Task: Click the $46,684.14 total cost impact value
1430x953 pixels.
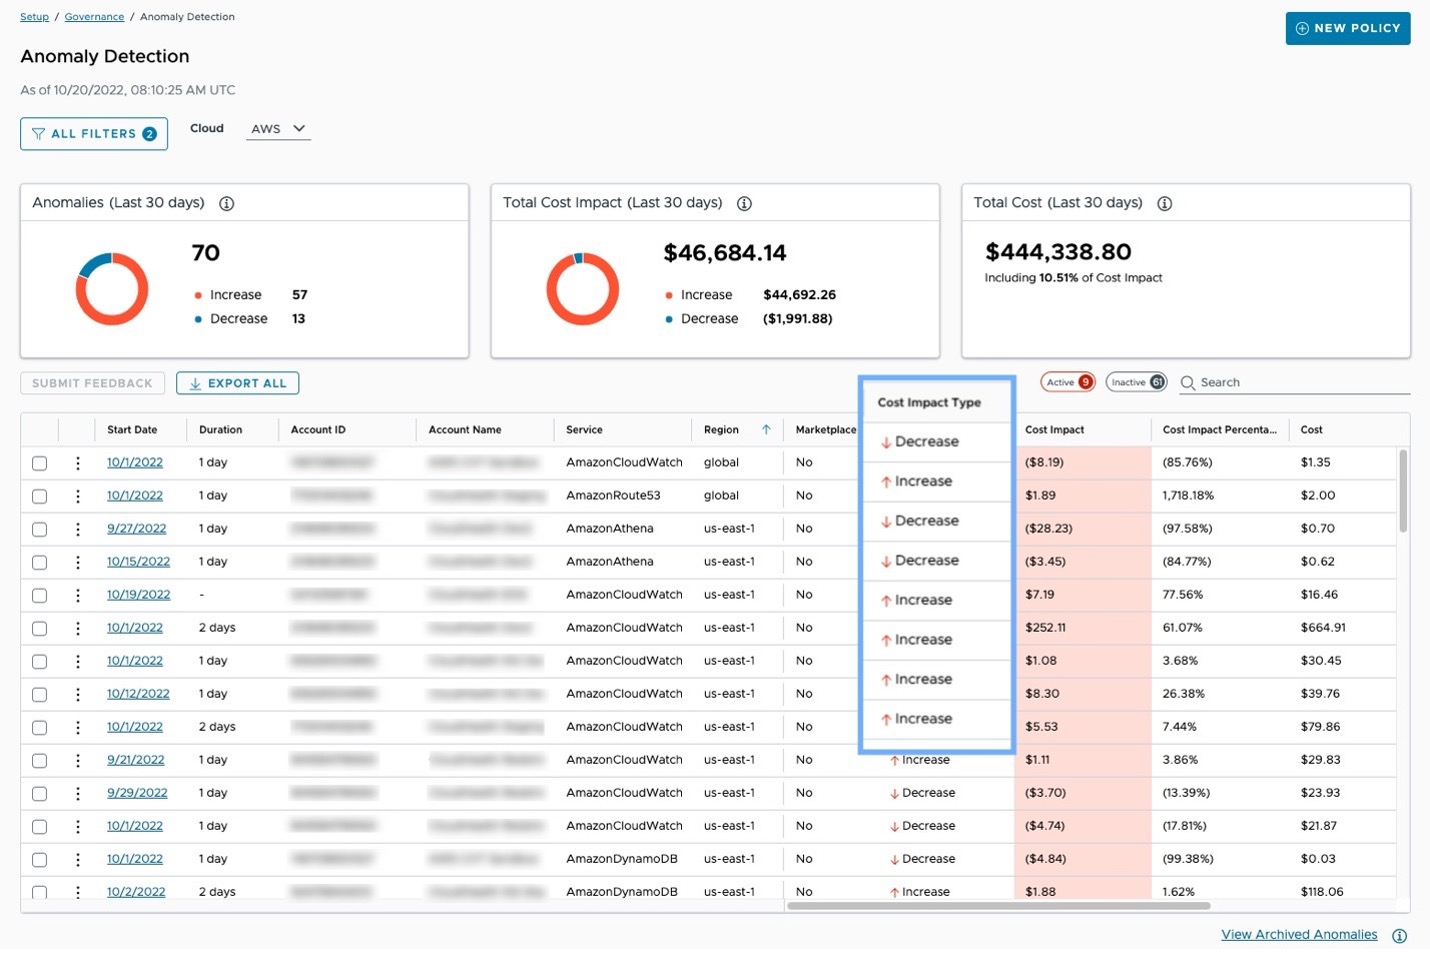Action: (725, 253)
